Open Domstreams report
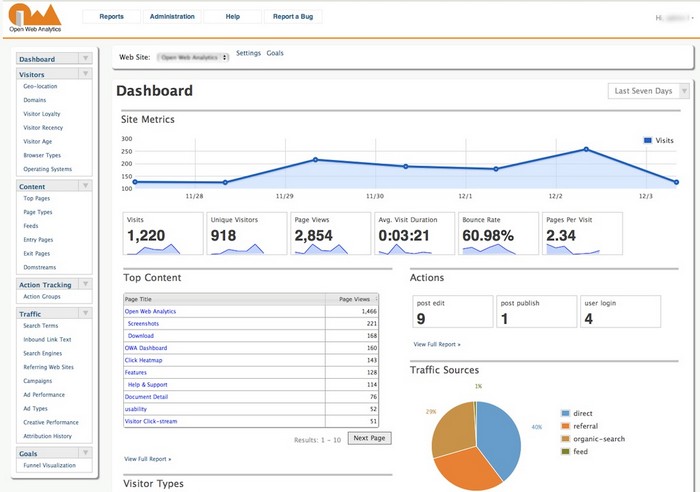This screenshot has height=492, width=700. point(40,267)
